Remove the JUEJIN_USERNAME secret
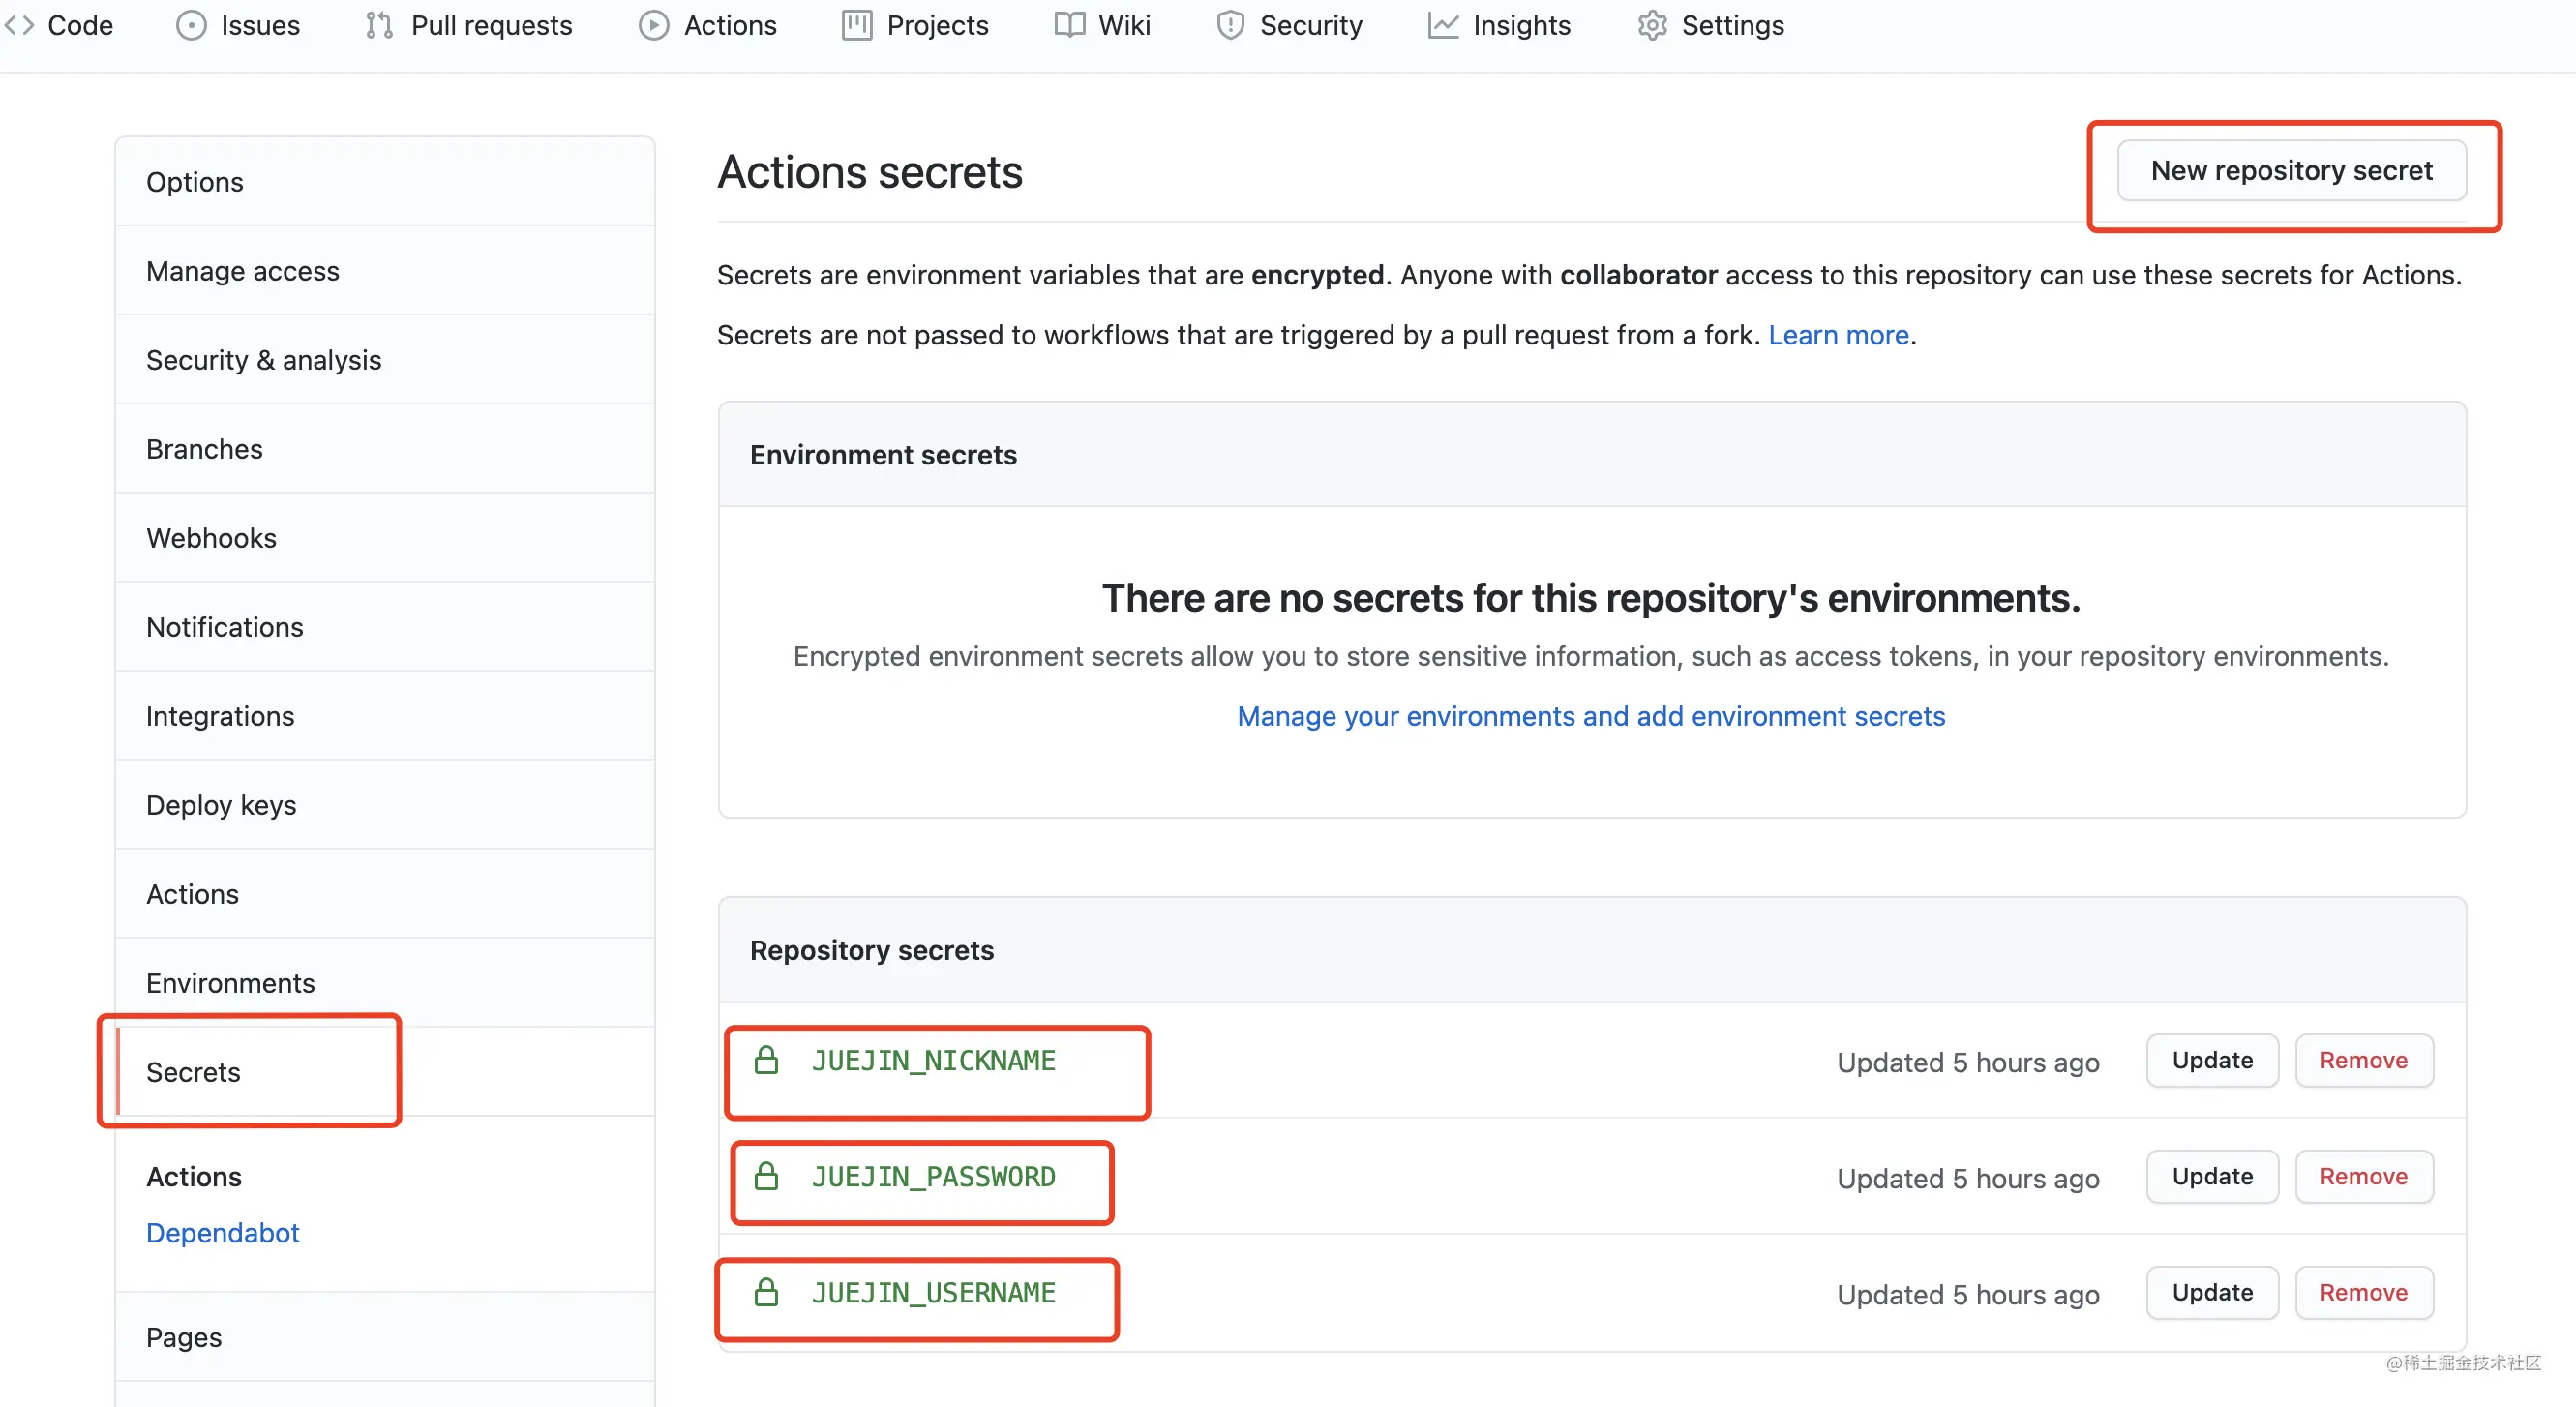The image size is (2576, 1407). click(x=2363, y=1292)
